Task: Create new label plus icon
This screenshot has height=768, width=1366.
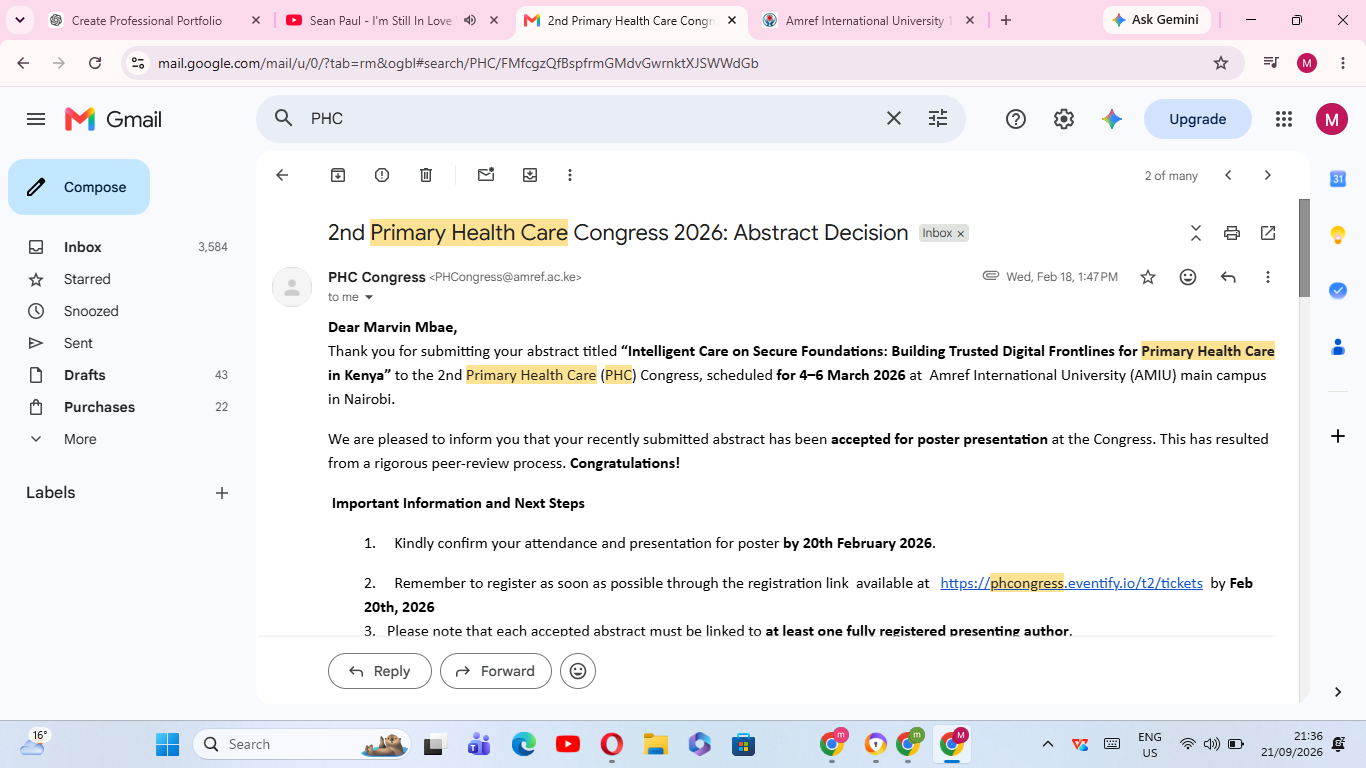Action: pos(222,493)
